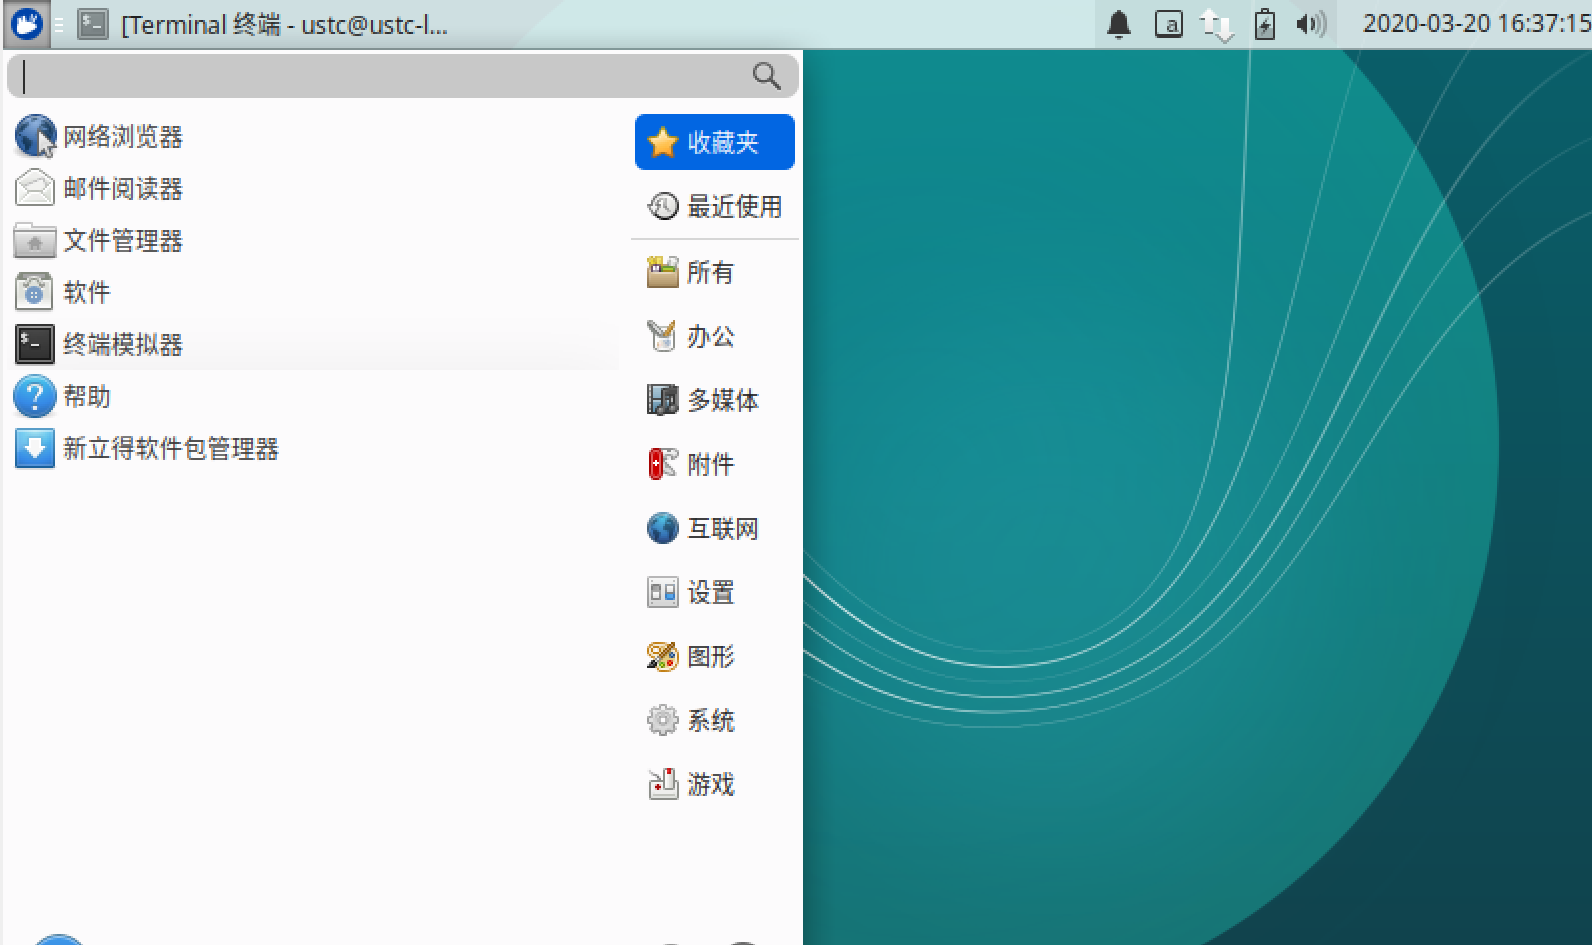Viewport: 1592px width, 945px height.
Task: Open the battery power indicator
Action: [x=1264, y=24]
